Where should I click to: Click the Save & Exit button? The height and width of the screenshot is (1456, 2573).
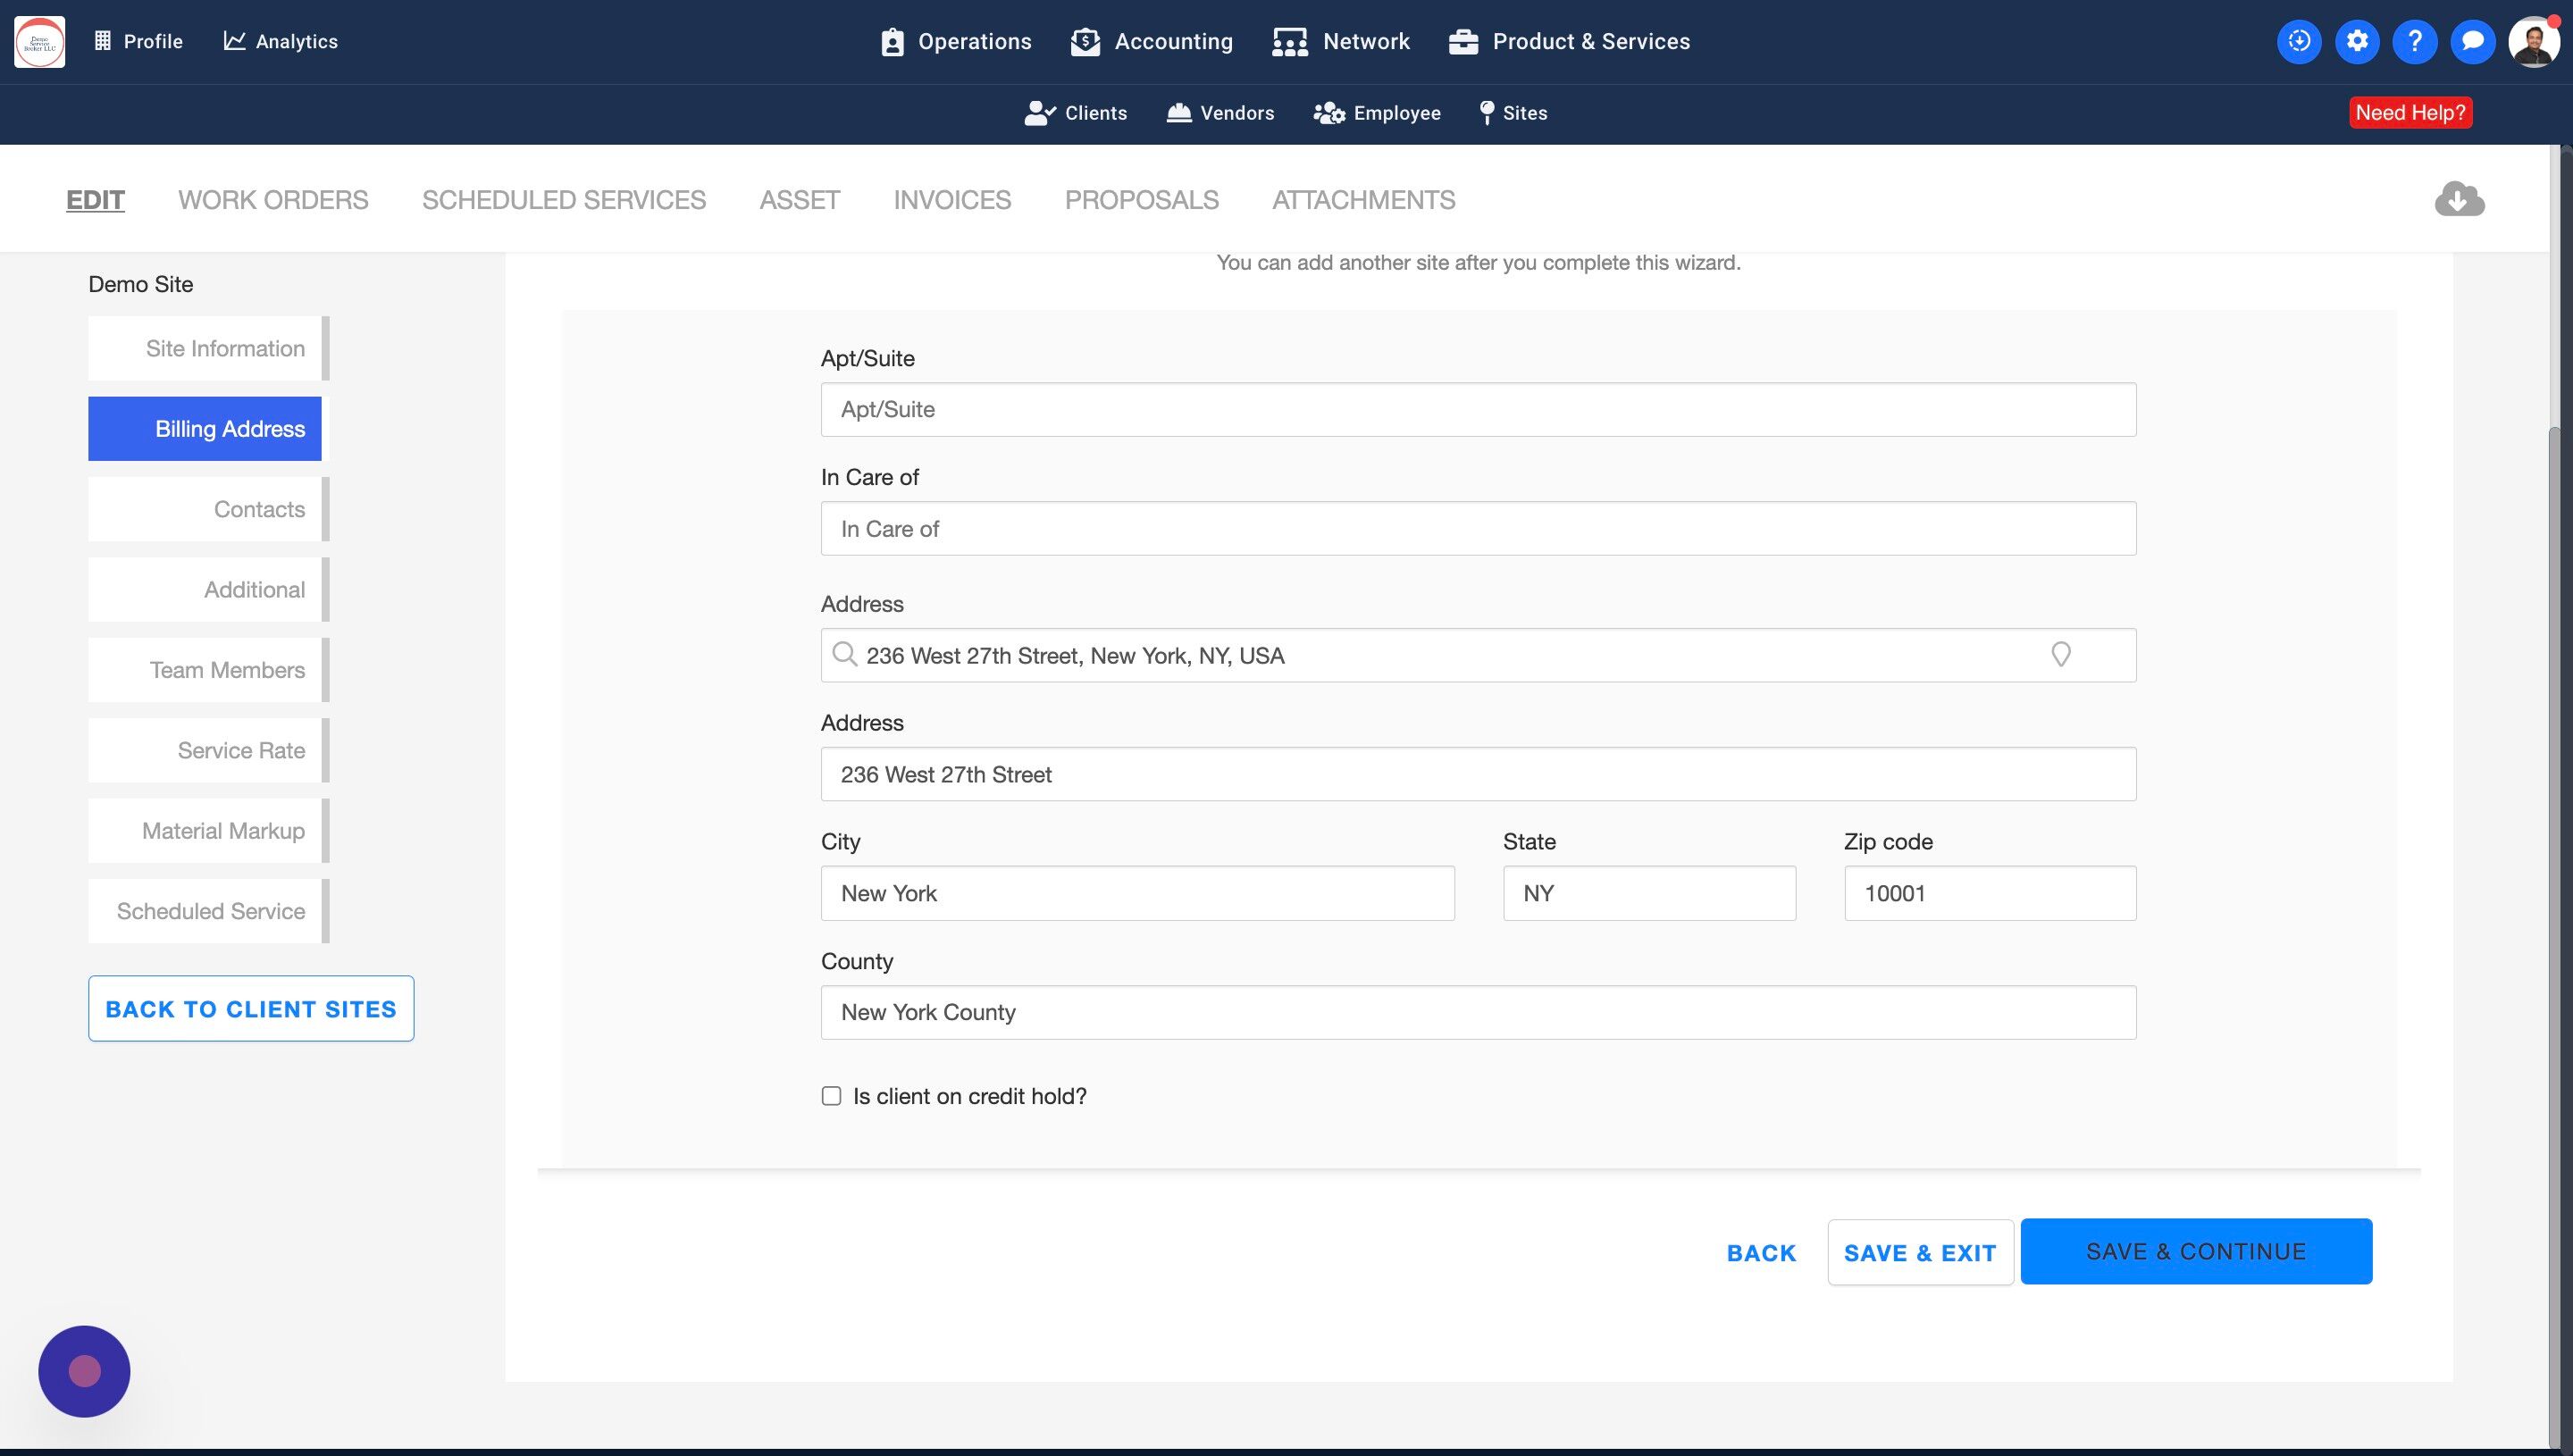point(1920,1252)
